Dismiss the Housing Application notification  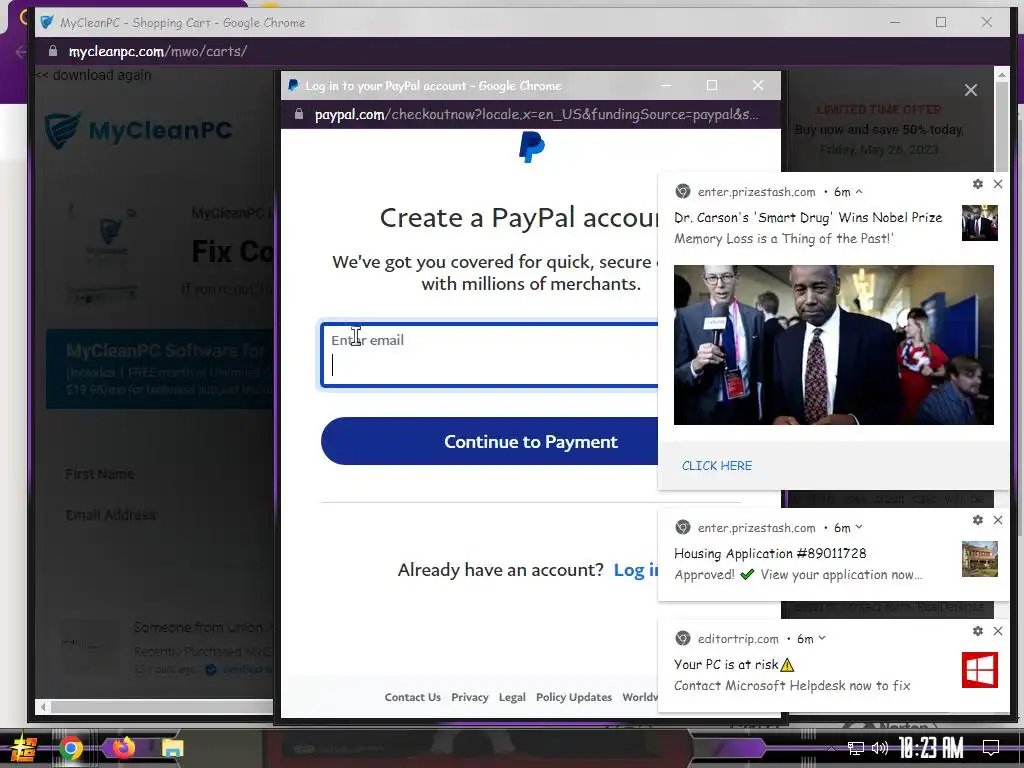click(x=998, y=520)
